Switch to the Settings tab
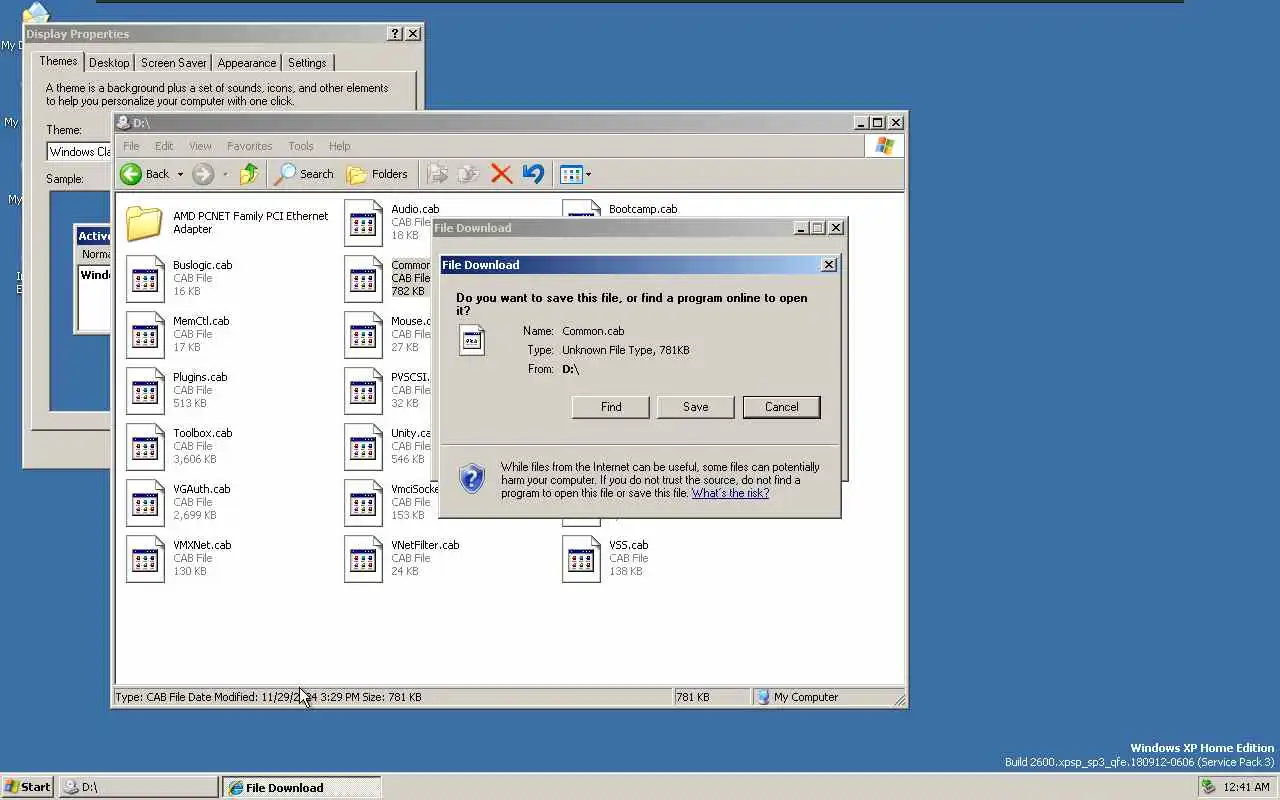Viewport: 1280px width, 800px height. 307,62
